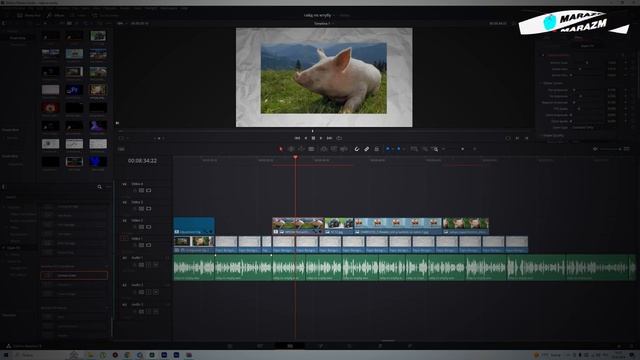This screenshot has width=640, height=360.
Task: Select the first green audio clip
Action: [194, 267]
